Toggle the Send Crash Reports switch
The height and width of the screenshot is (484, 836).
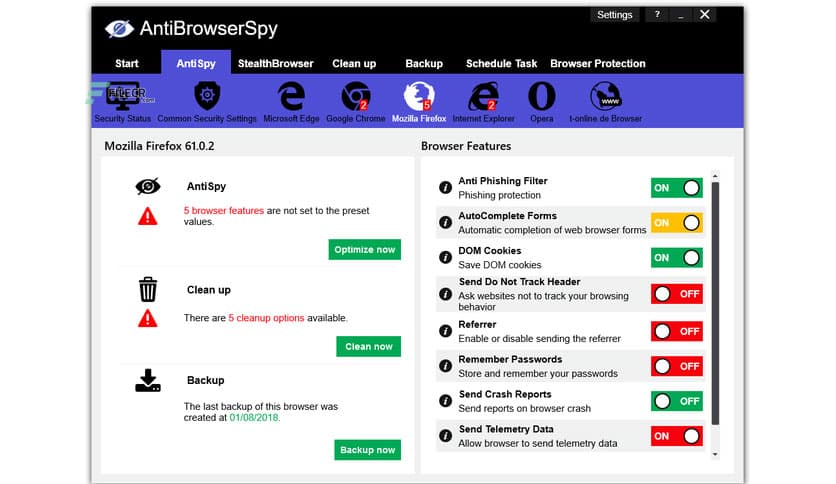point(677,401)
